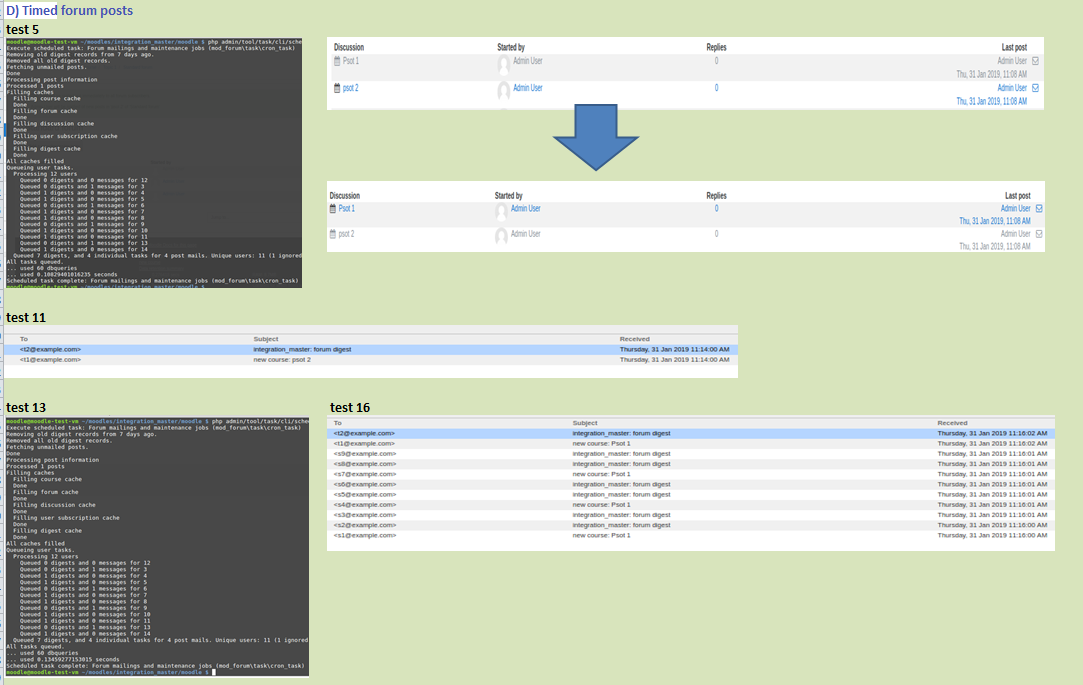Select the email sent to s4@example.com

coord(691,505)
